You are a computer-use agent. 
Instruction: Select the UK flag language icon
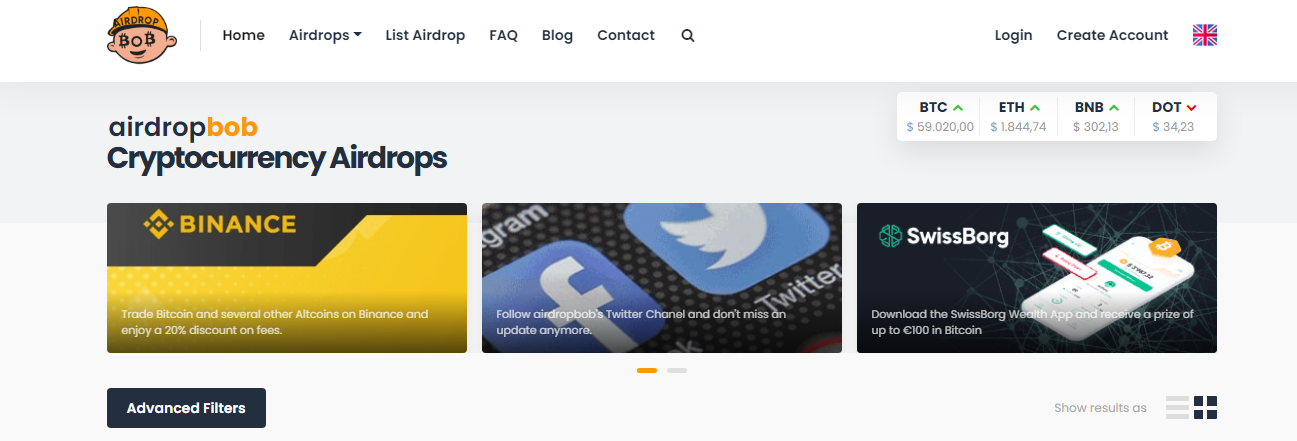pos(1204,35)
